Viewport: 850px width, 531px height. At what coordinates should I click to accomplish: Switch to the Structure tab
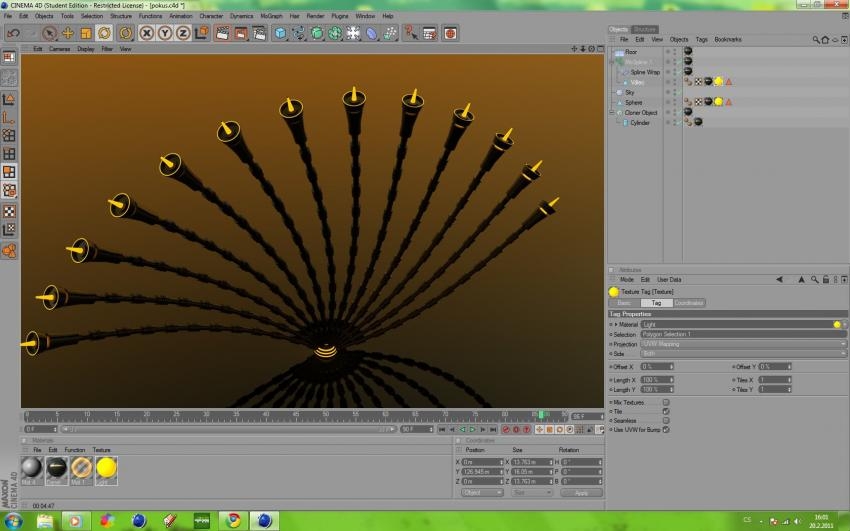coord(645,29)
